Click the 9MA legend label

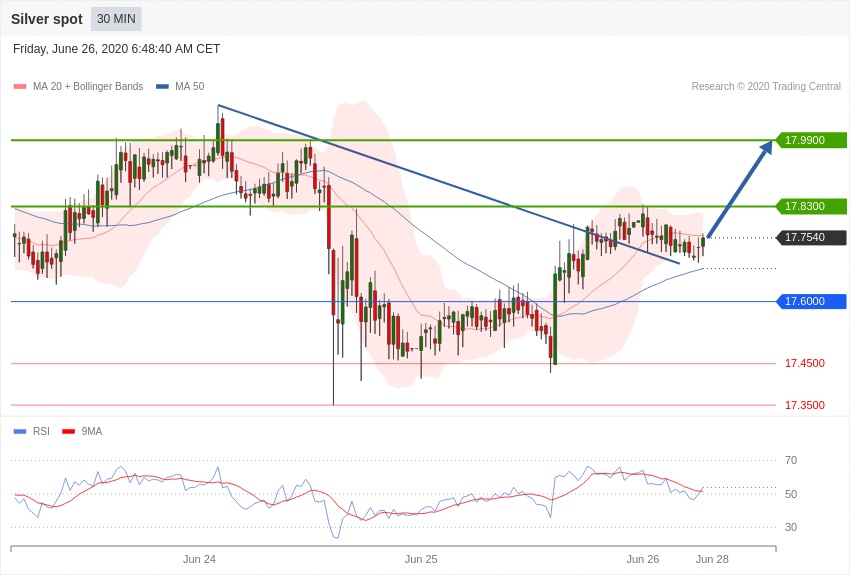click(92, 431)
